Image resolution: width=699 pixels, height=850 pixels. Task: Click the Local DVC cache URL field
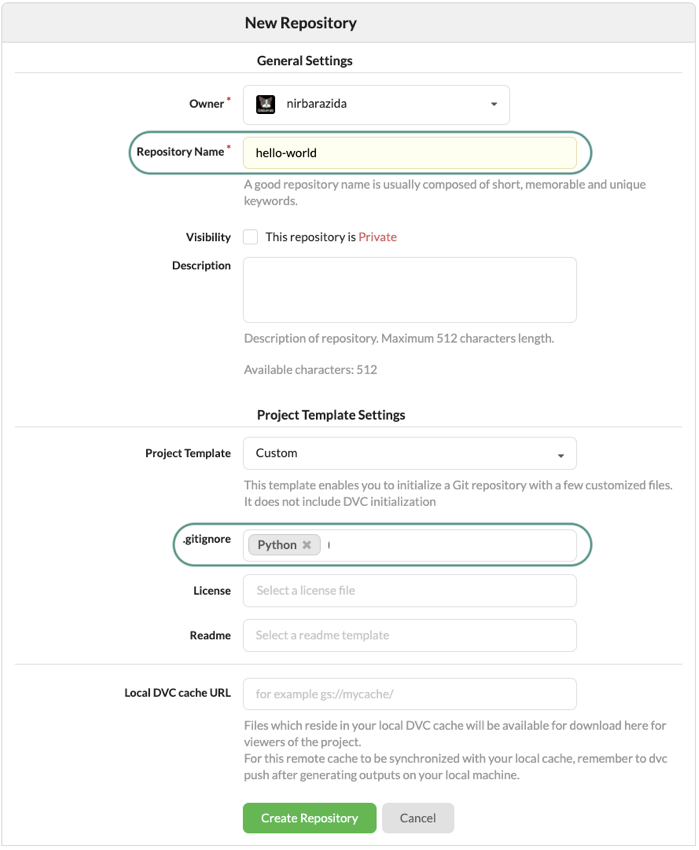[x=409, y=693]
